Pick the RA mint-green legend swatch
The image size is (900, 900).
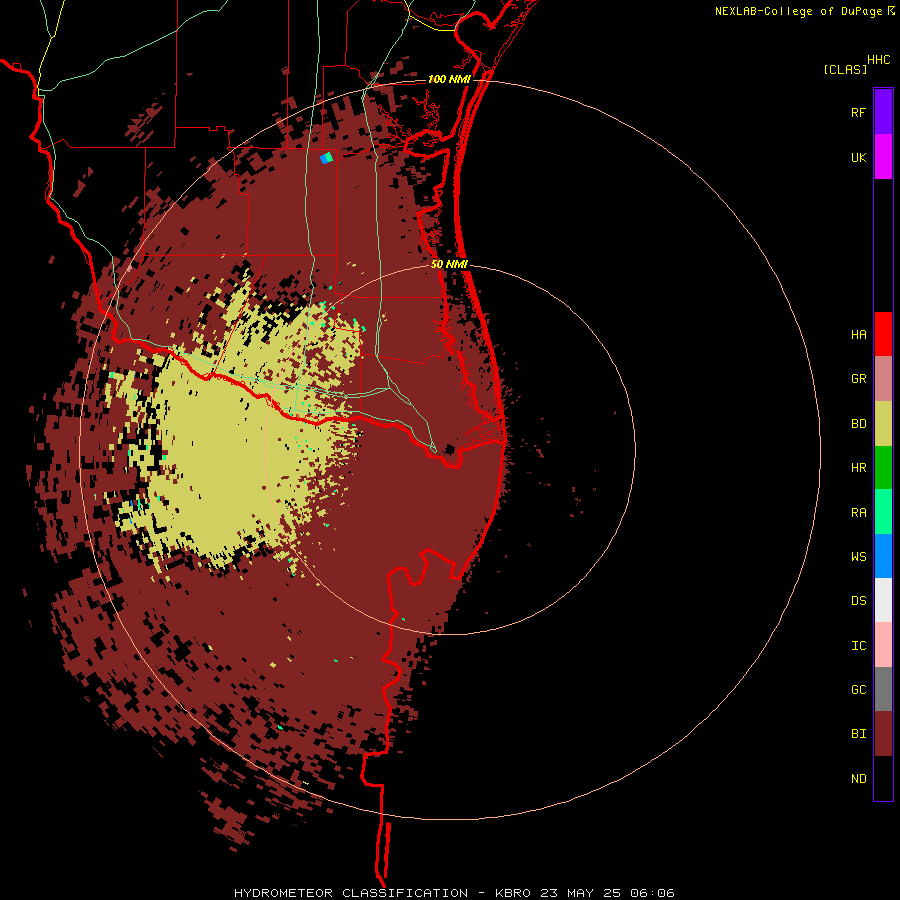883,512
